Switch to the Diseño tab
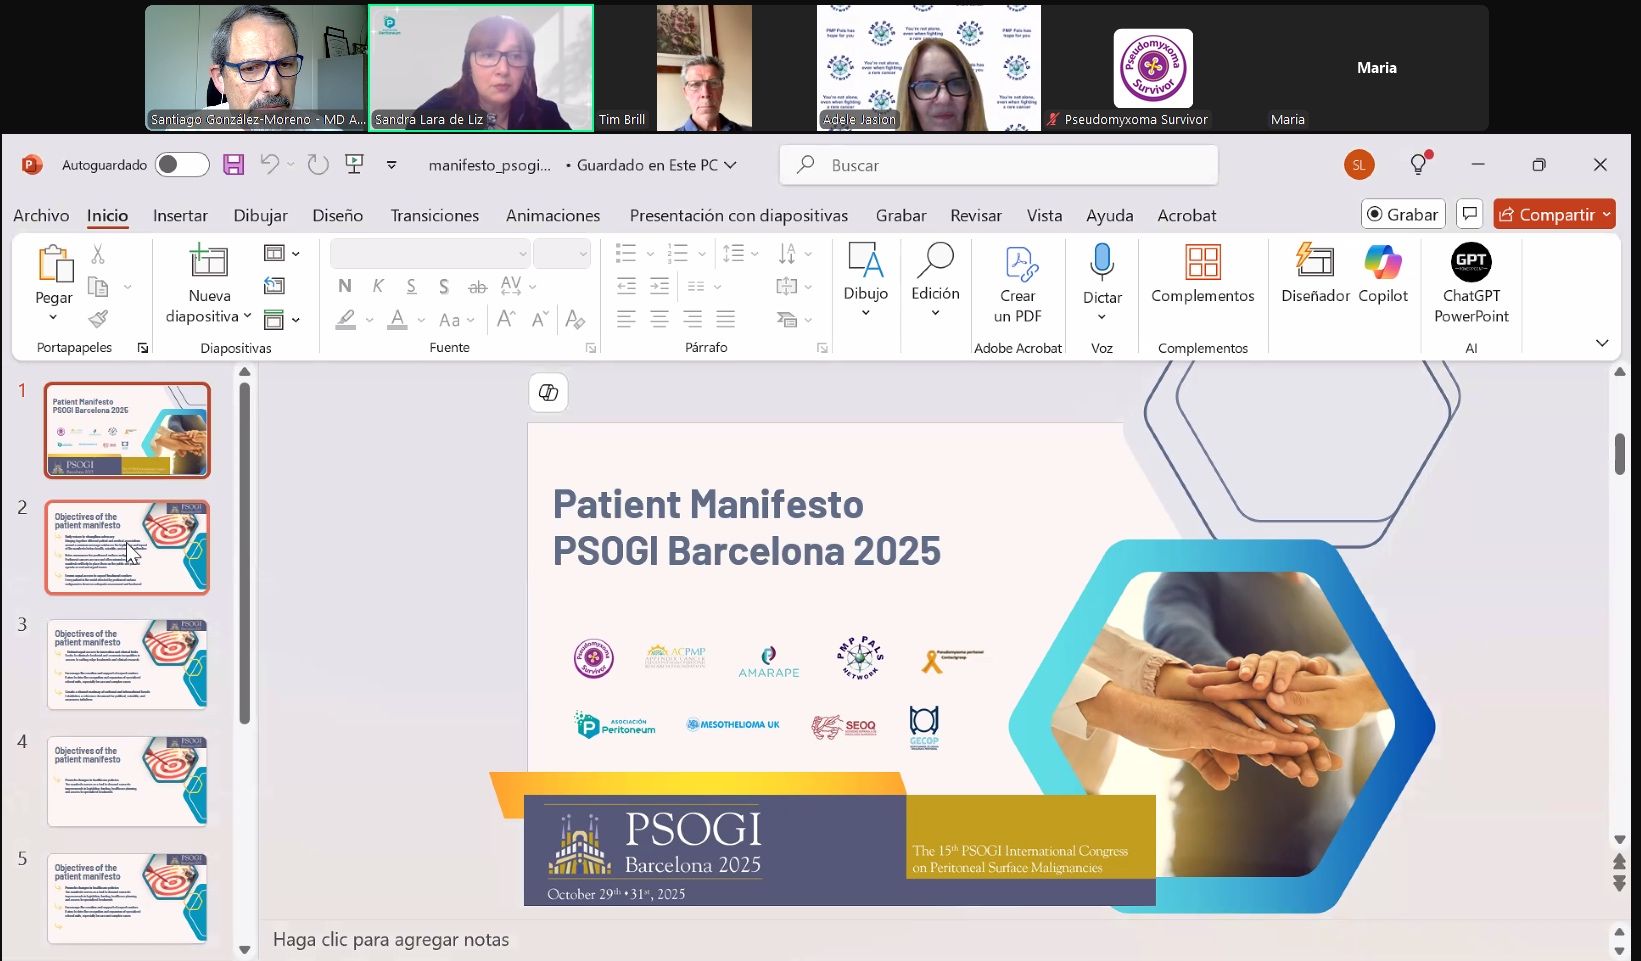 coord(338,215)
